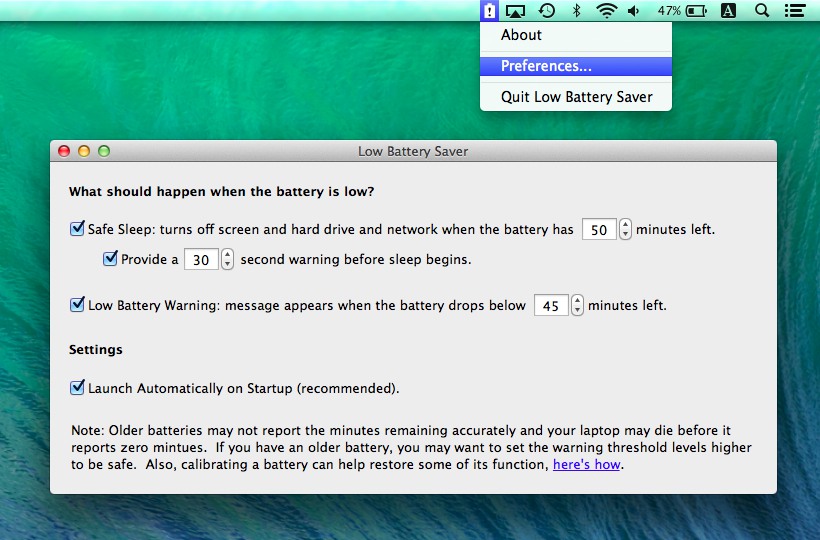820x540 pixels.
Task: Minimize the Low Battery Saver window
Action: pyautogui.click(x=84, y=151)
